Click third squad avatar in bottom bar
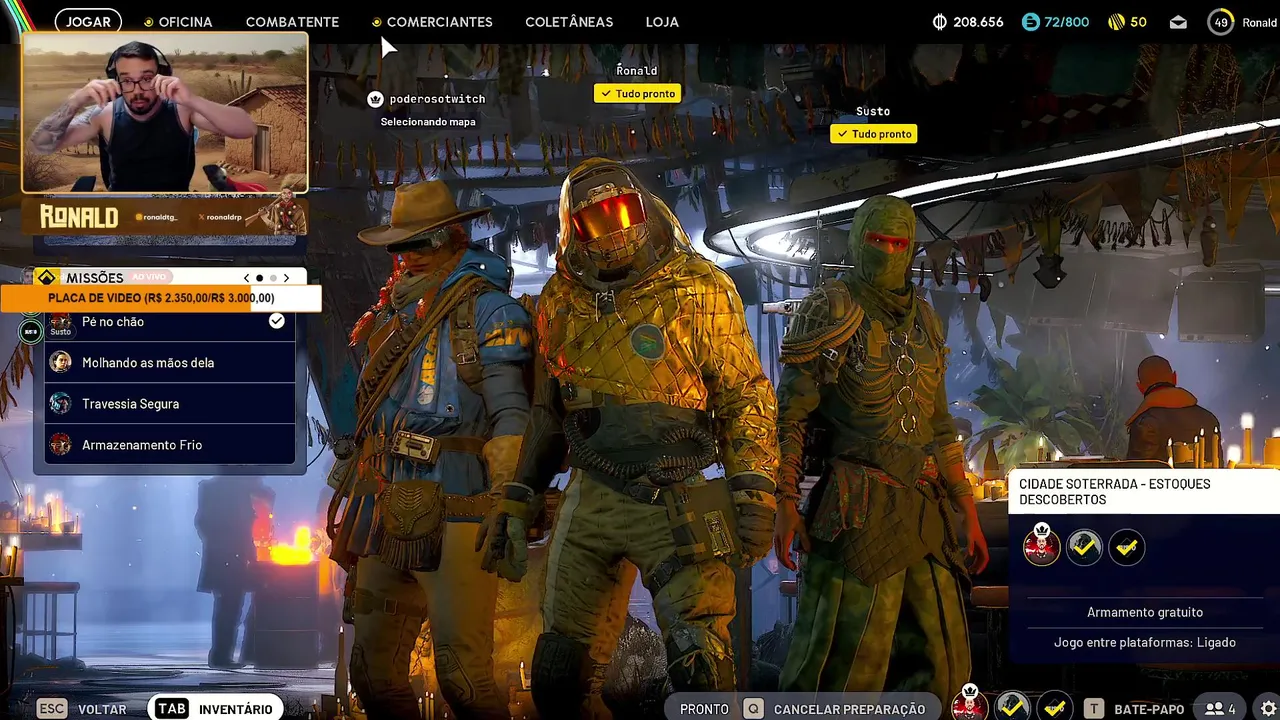This screenshot has width=1280, height=720. (x=1054, y=707)
